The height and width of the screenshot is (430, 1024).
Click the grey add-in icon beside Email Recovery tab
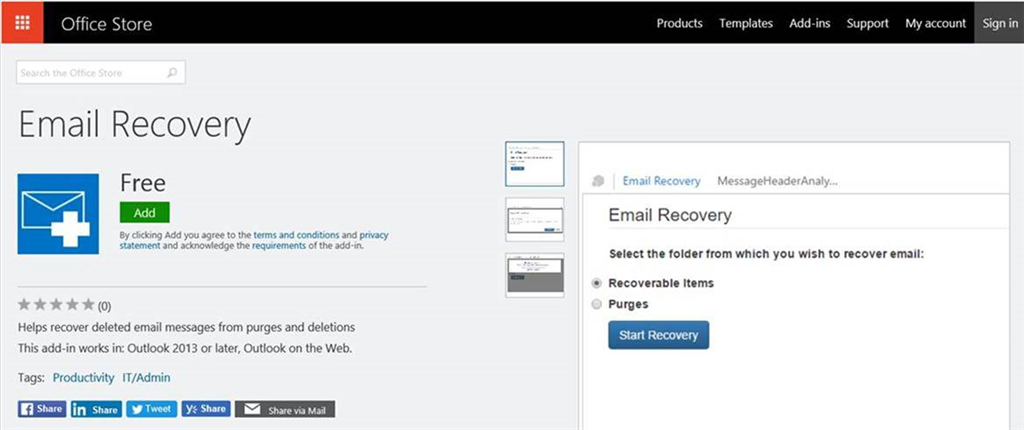(598, 181)
